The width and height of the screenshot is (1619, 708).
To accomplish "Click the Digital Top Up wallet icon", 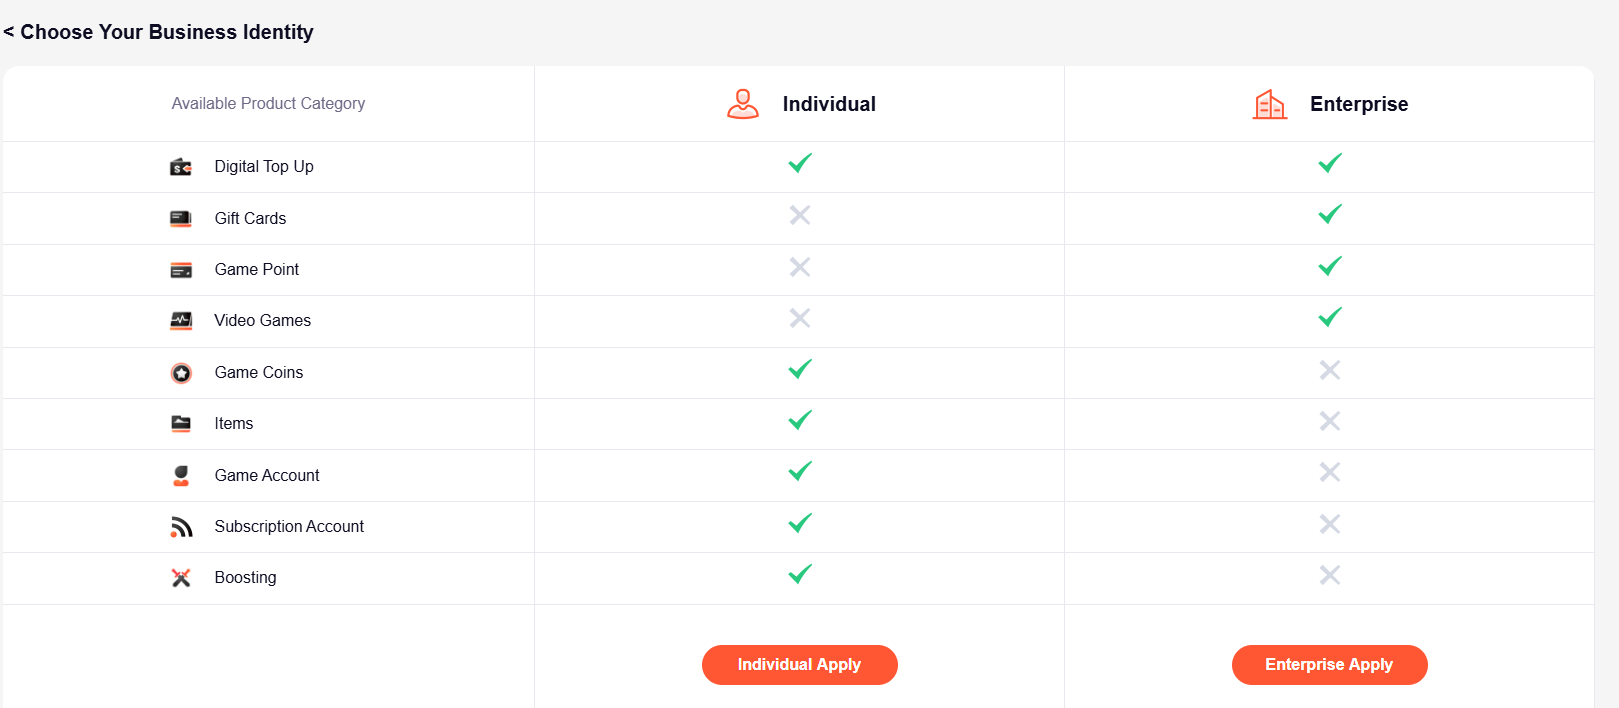I will point(181,167).
